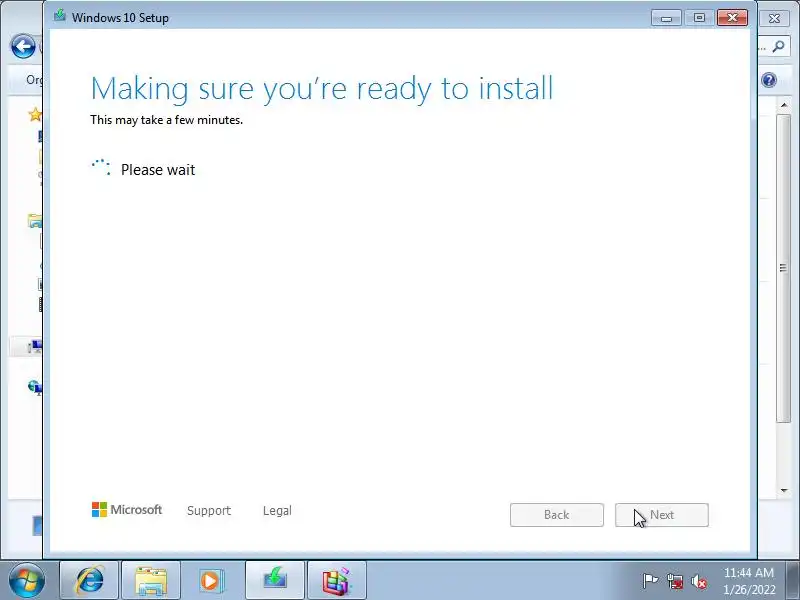Click Explorer scrollbar up arrow
This screenshot has width=800, height=600.
[784, 105]
